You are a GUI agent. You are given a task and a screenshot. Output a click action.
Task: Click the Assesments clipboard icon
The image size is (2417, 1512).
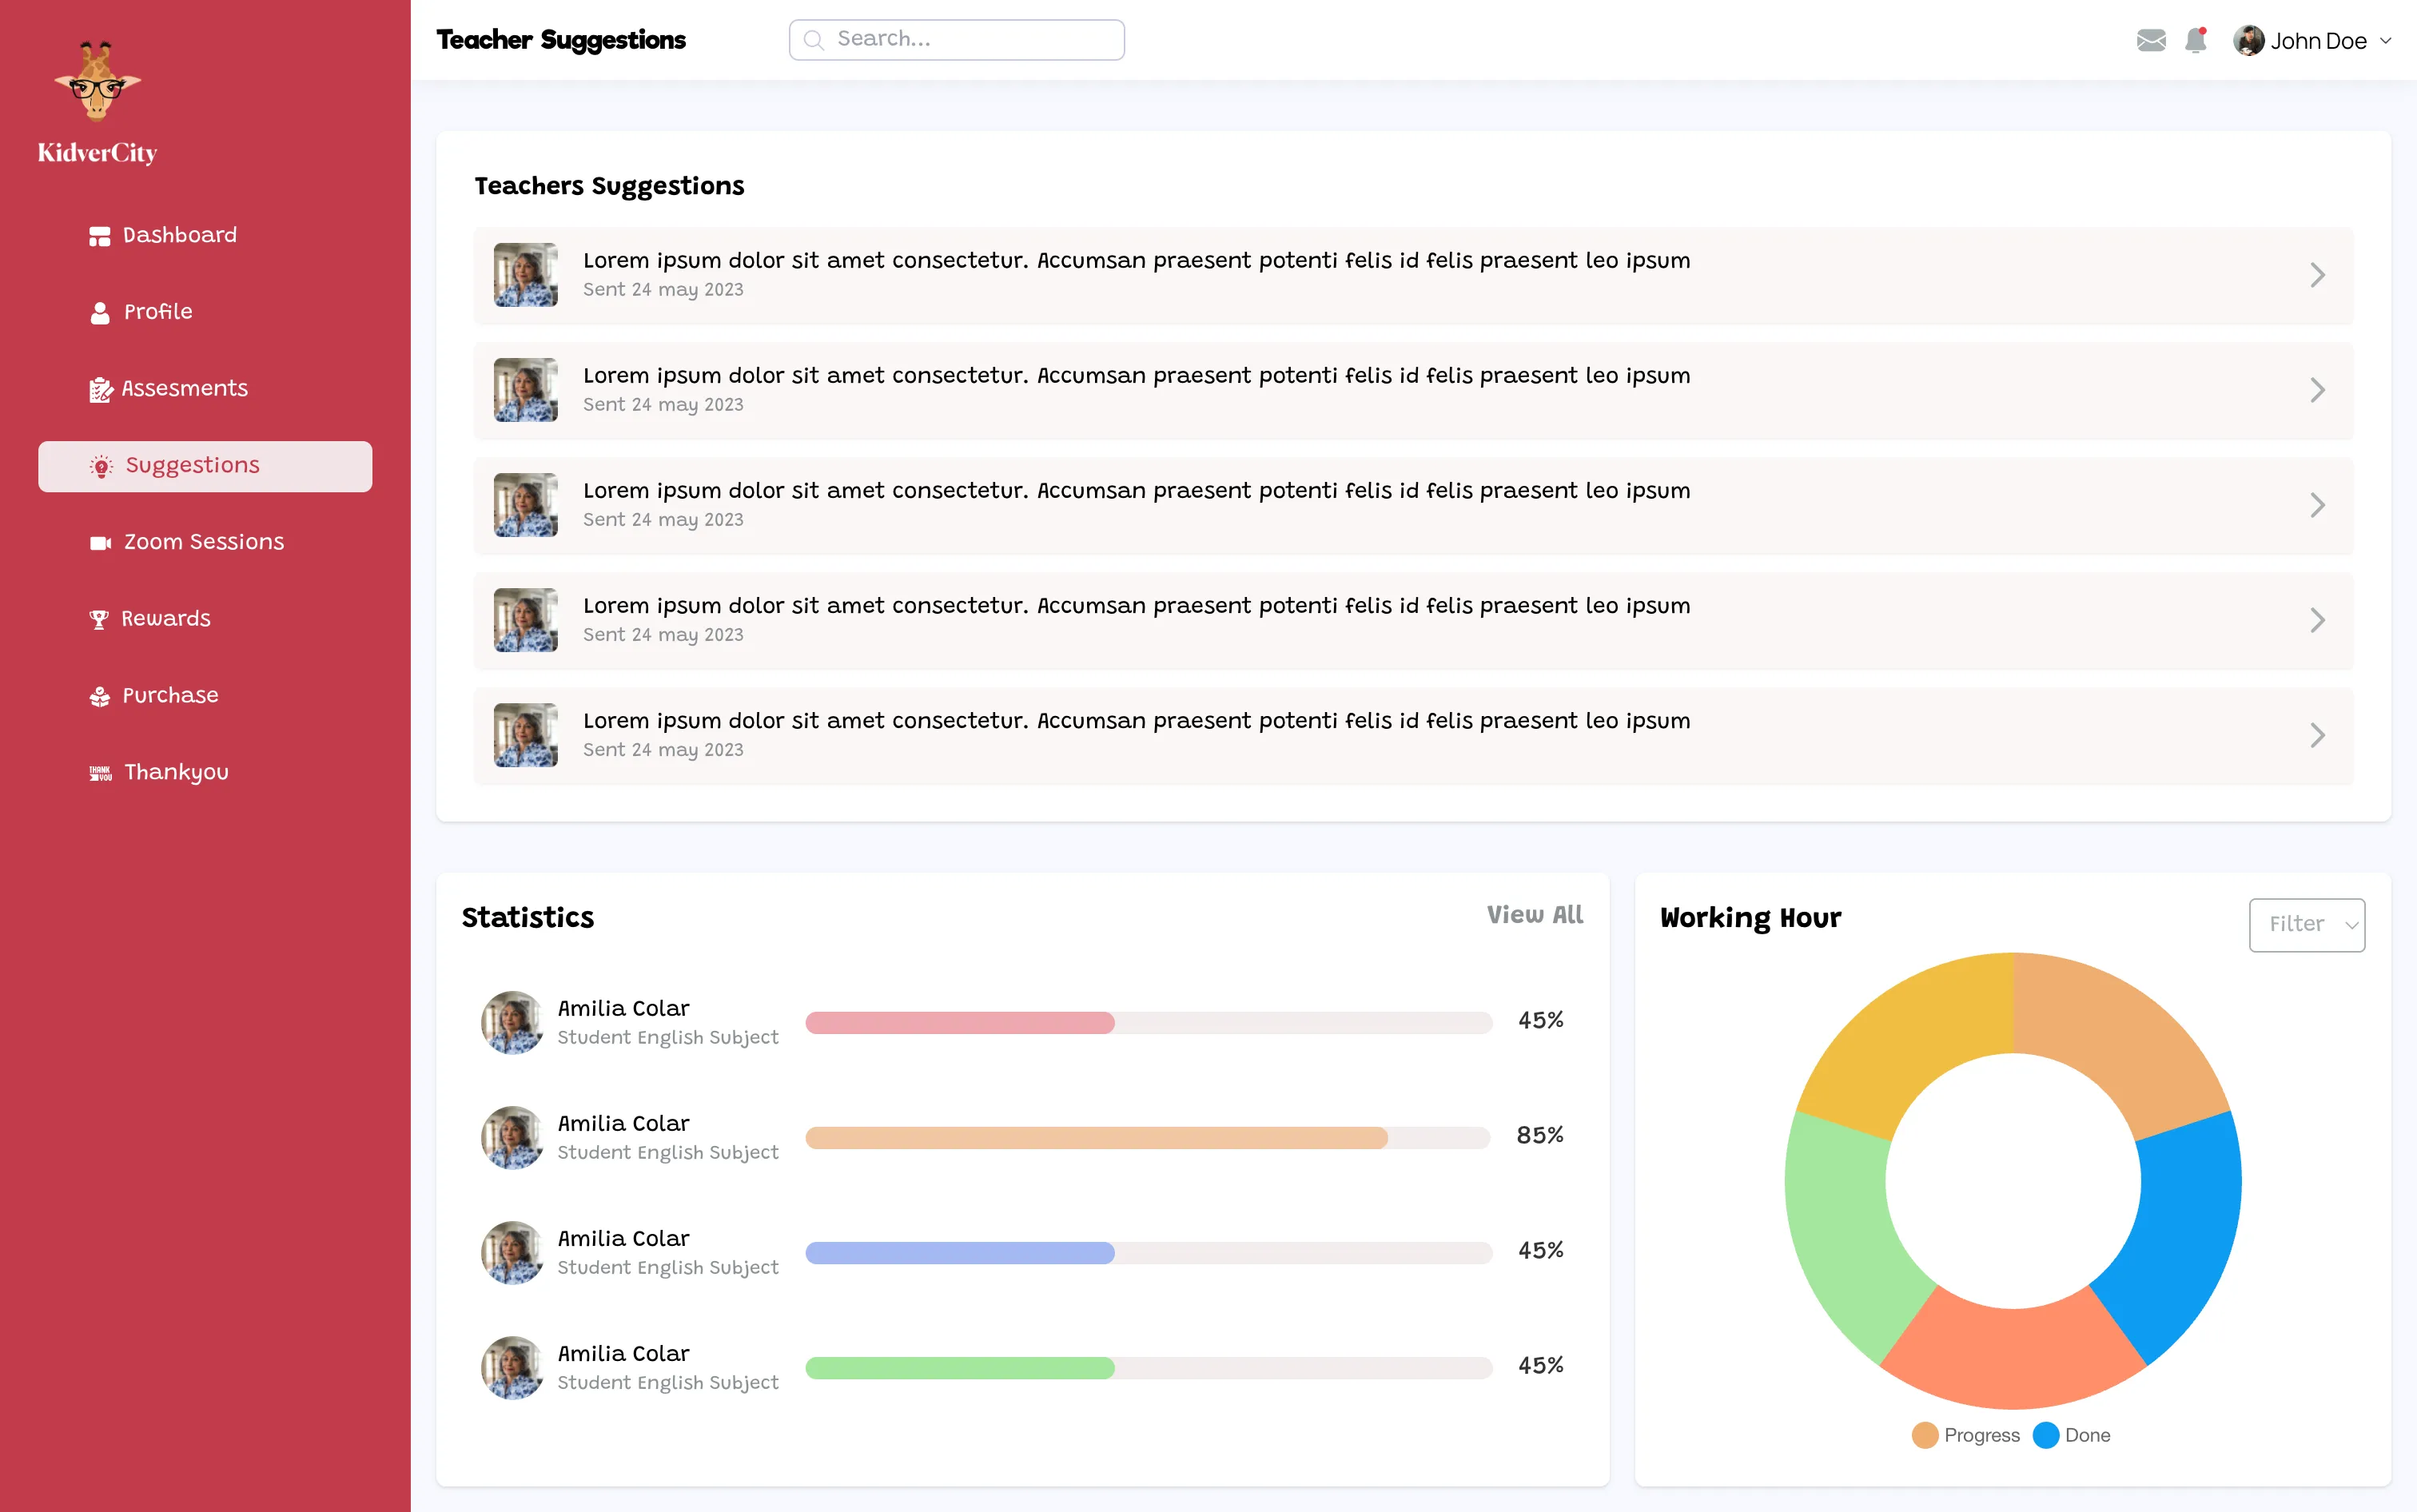tap(100, 389)
